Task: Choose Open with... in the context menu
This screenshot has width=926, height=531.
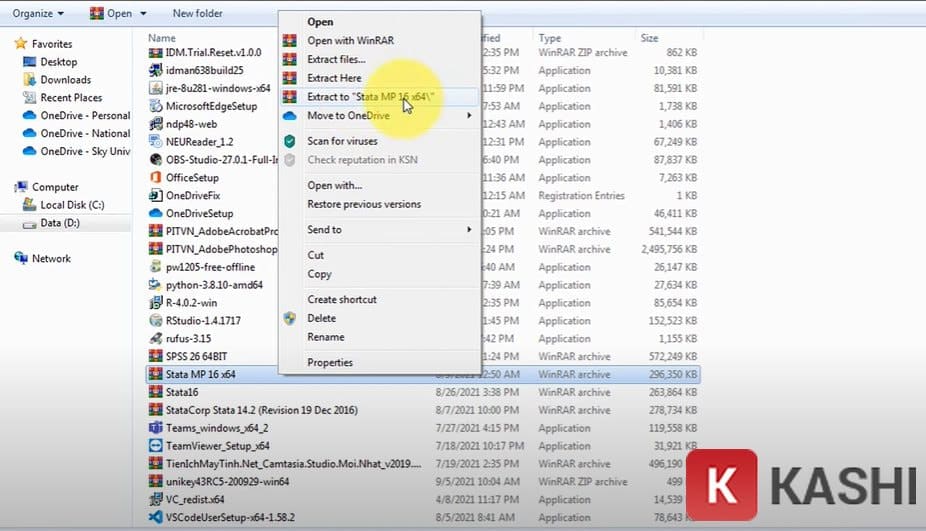Action: click(x=334, y=185)
